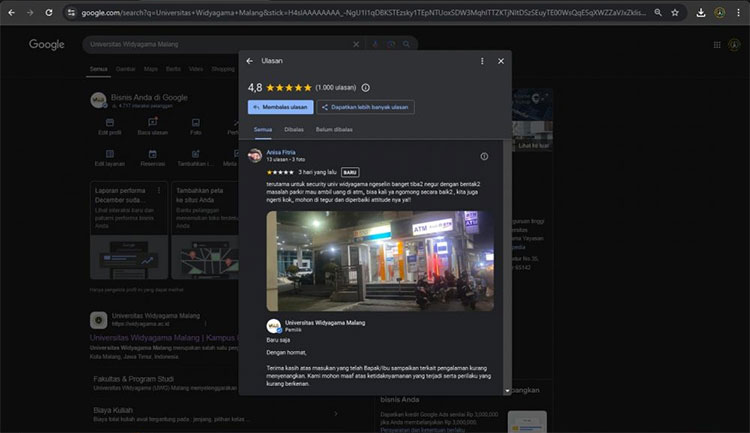
Task: Click 4,8 rating value
Action: [255, 88]
